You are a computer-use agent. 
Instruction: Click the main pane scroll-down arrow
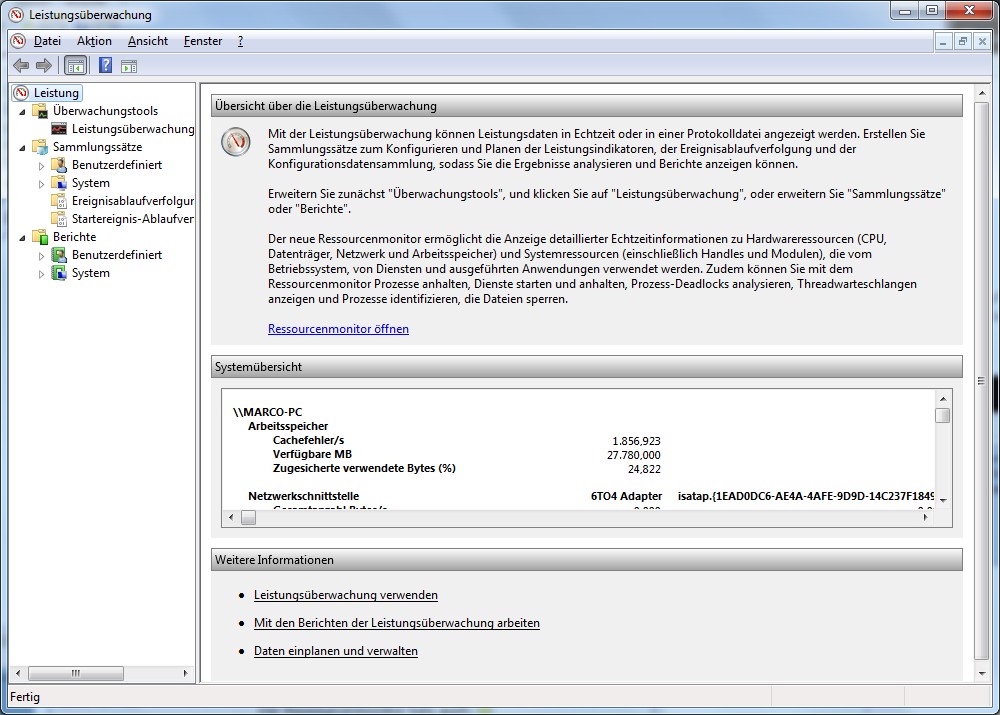click(982, 674)
